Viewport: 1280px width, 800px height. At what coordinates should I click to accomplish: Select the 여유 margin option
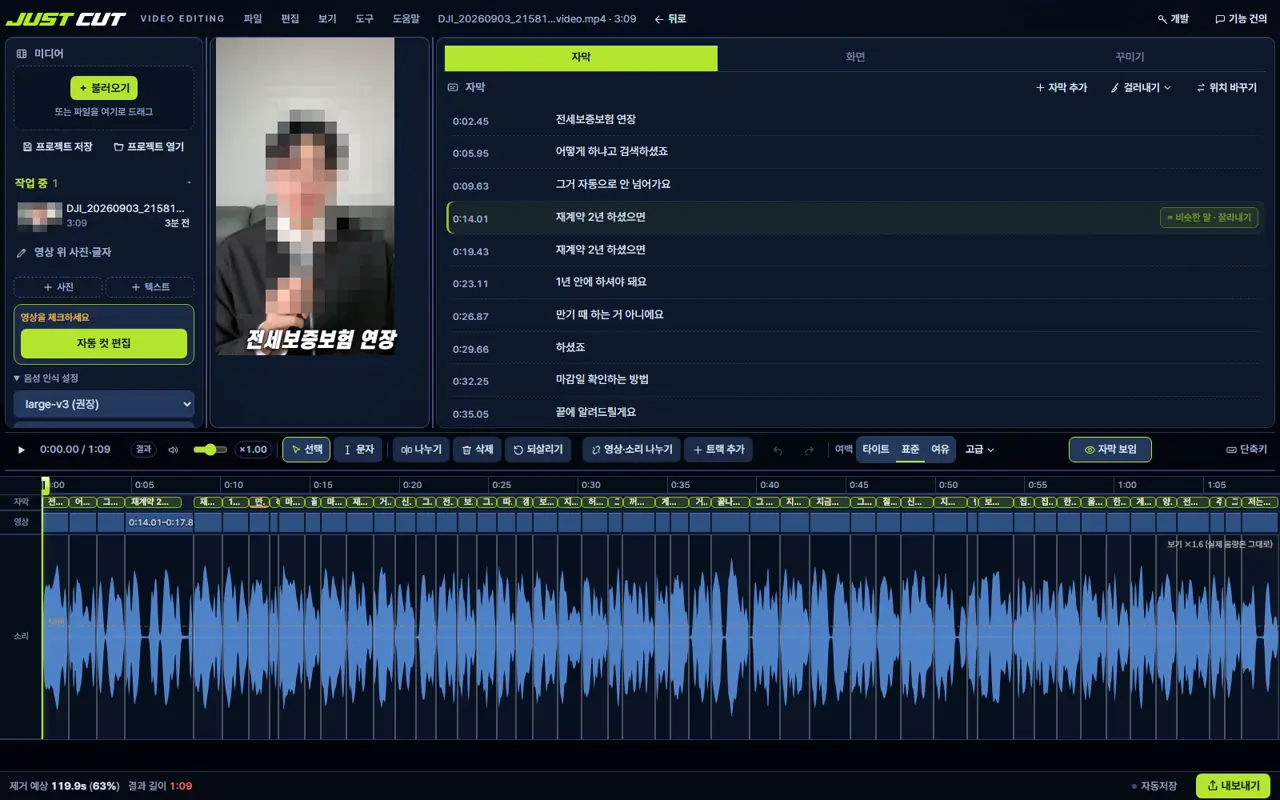point(940,450)
